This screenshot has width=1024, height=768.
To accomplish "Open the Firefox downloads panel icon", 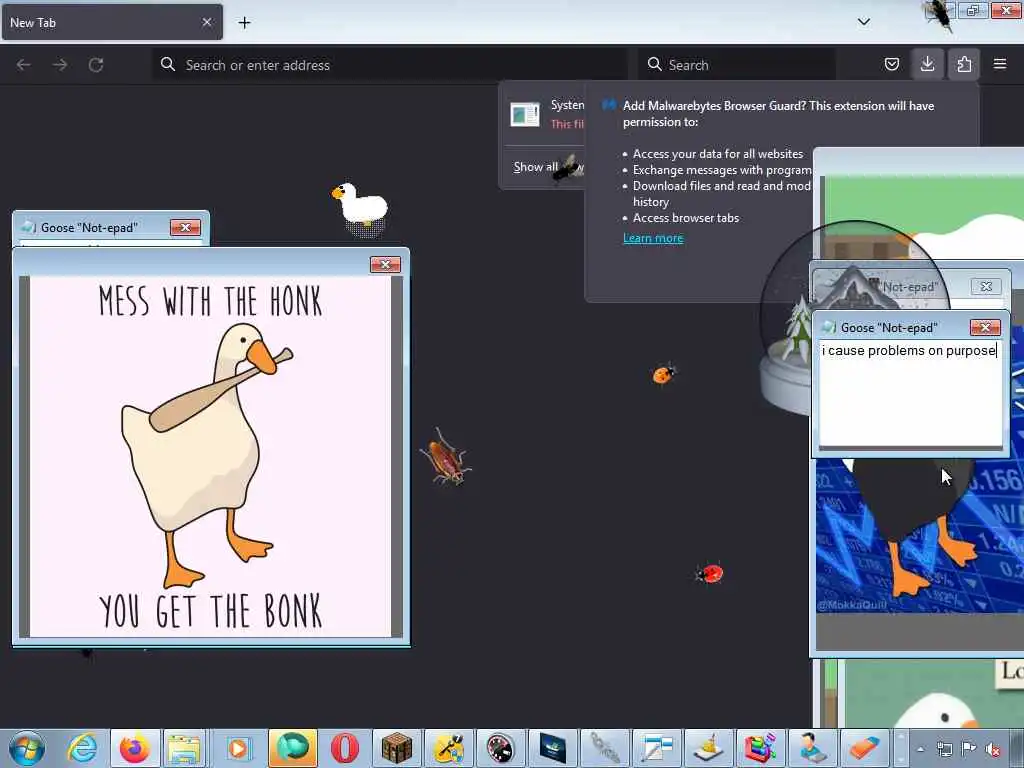I will click(927, 64).
